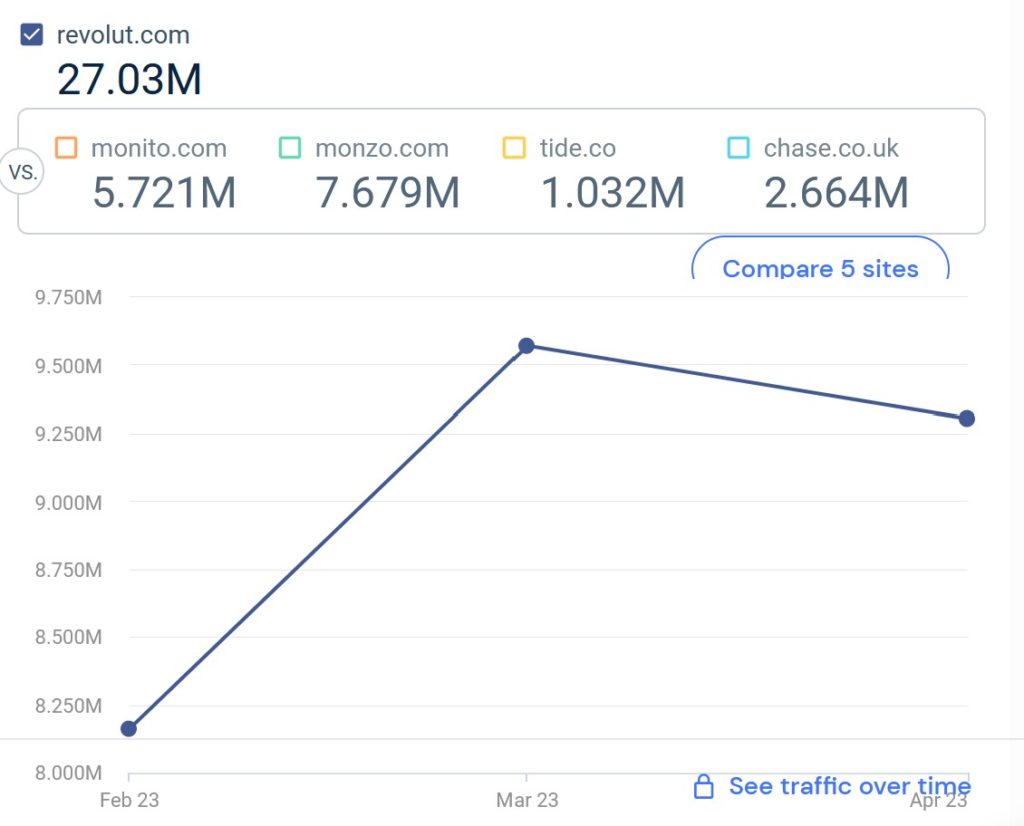Image resolution: width=1024 pixels, height=826 pixels.
Task: Select the Apr 23 data point
Action: (x=967, y=419)
